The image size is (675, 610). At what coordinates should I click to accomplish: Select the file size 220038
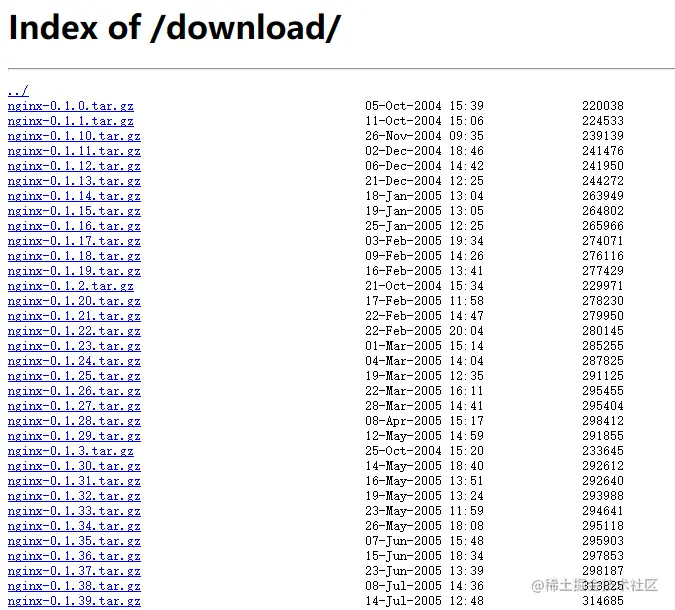tap(603, 106)
